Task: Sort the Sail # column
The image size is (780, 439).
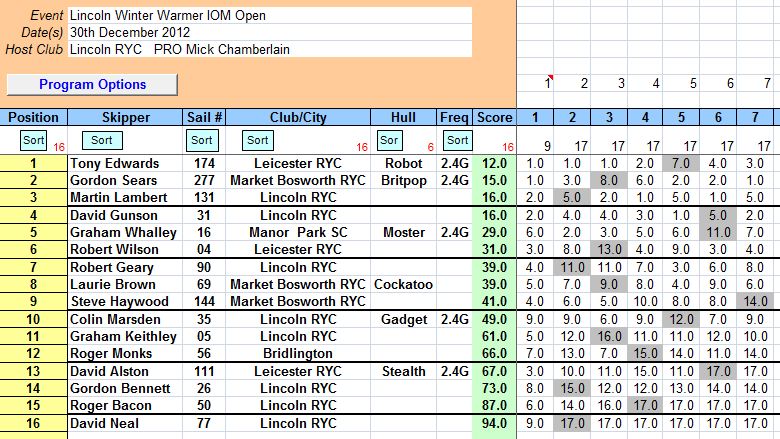Action: (x=201, y=140)
